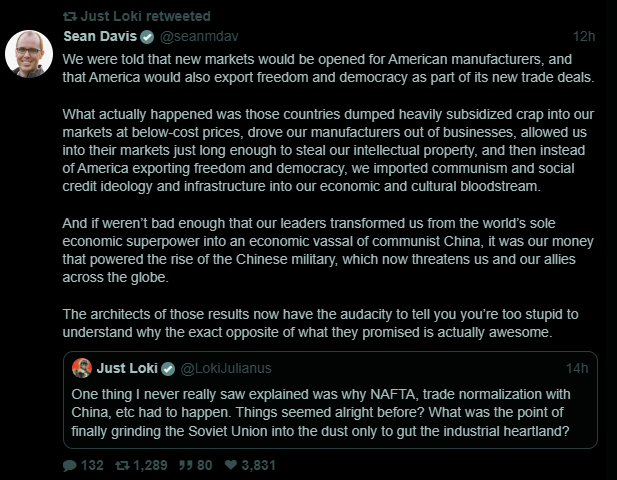
Task: Click the paragraph starting 'We were told'
Action: coord(329,68)
